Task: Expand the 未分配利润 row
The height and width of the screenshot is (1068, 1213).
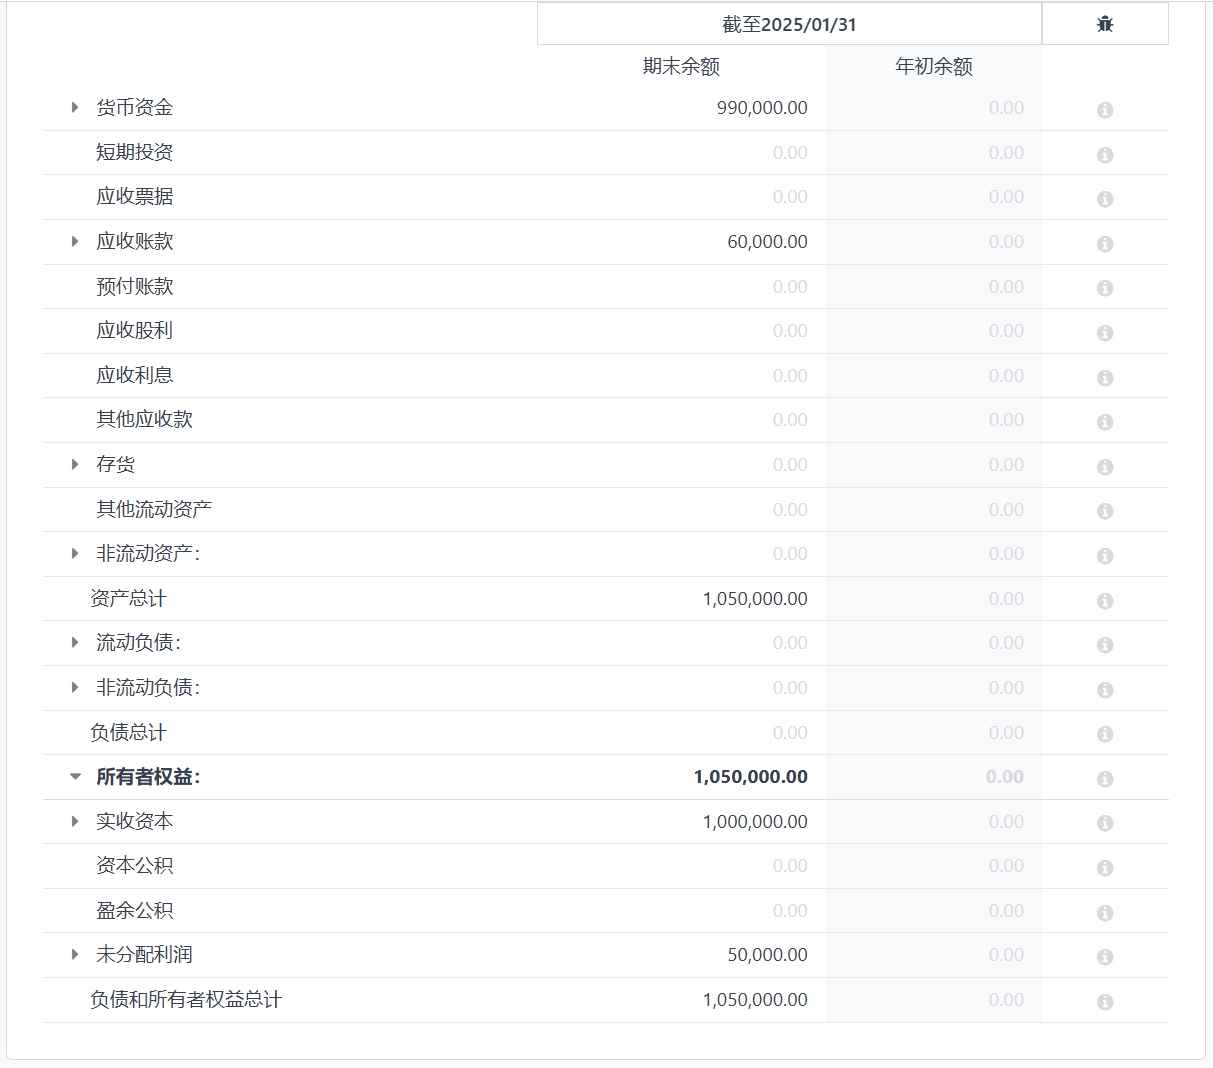Action: pyautogui.click(x=75, y=955)
